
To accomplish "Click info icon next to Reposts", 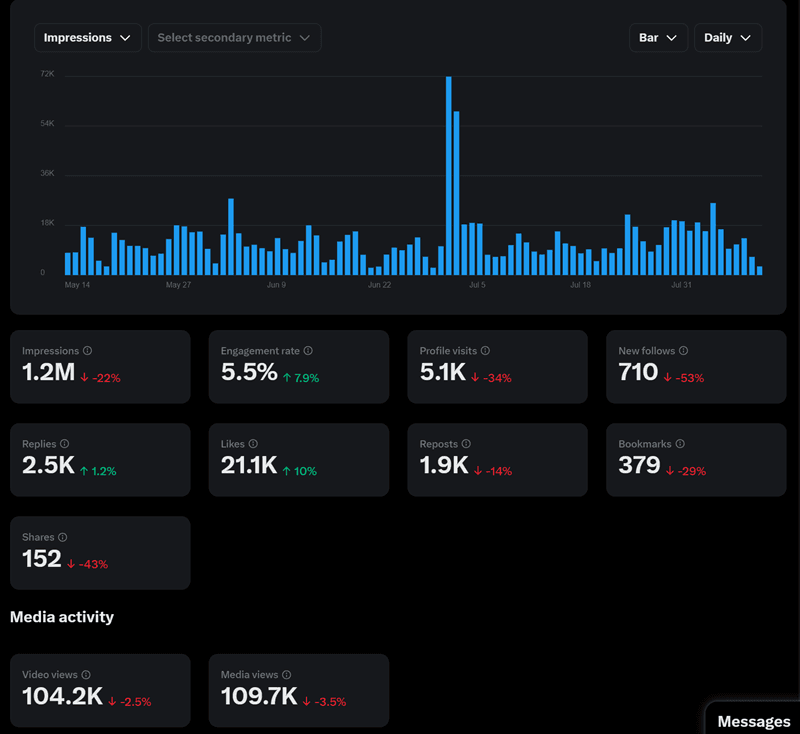I will pyautogui.click(x=466, y=444).
